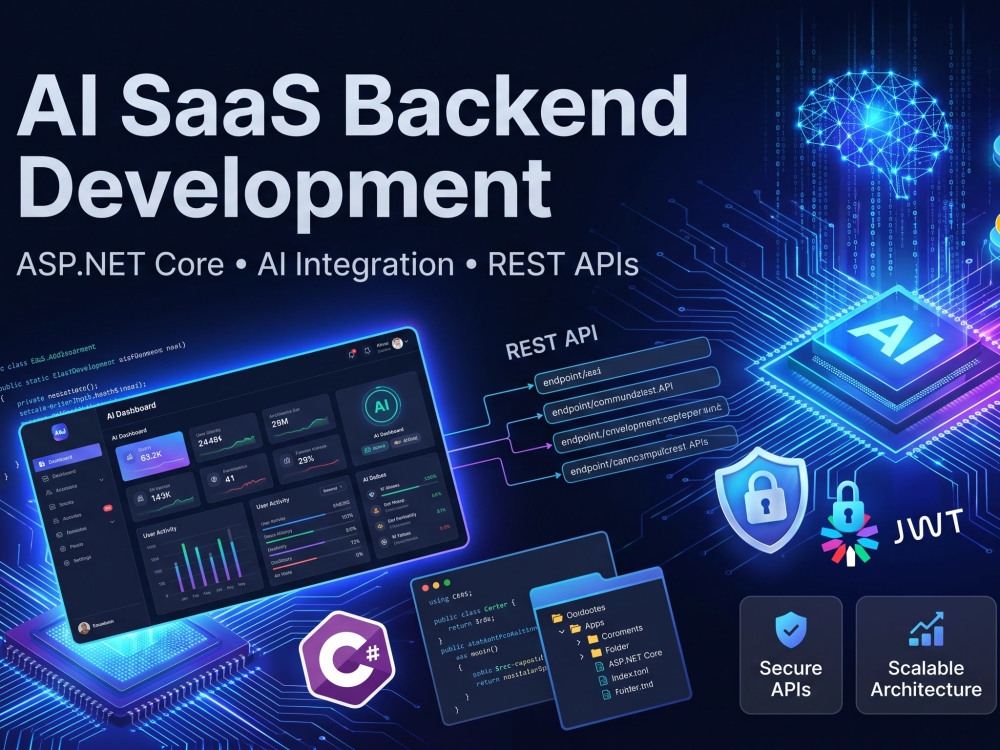Click the notification bell with red dot
Screen dimensions: 1000x750
351,353
